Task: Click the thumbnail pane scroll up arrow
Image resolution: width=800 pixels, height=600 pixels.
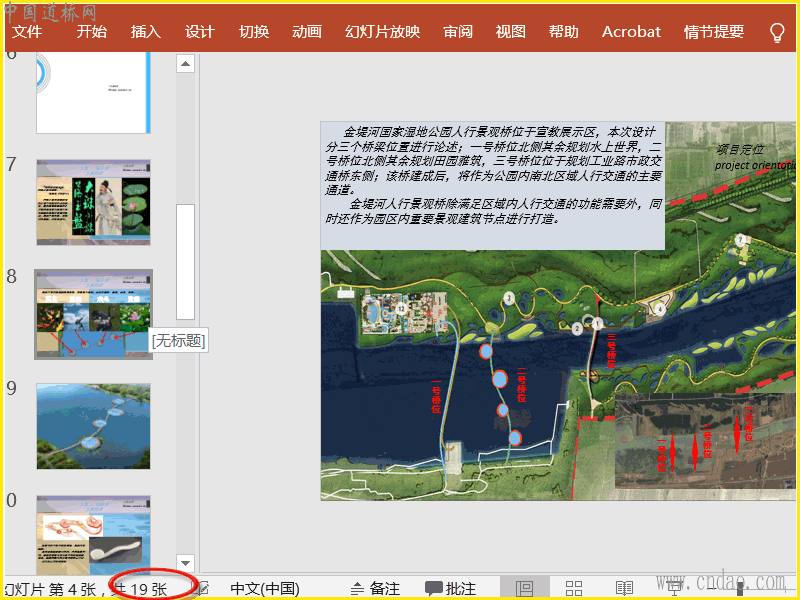Action: click(x=186, y=64)
